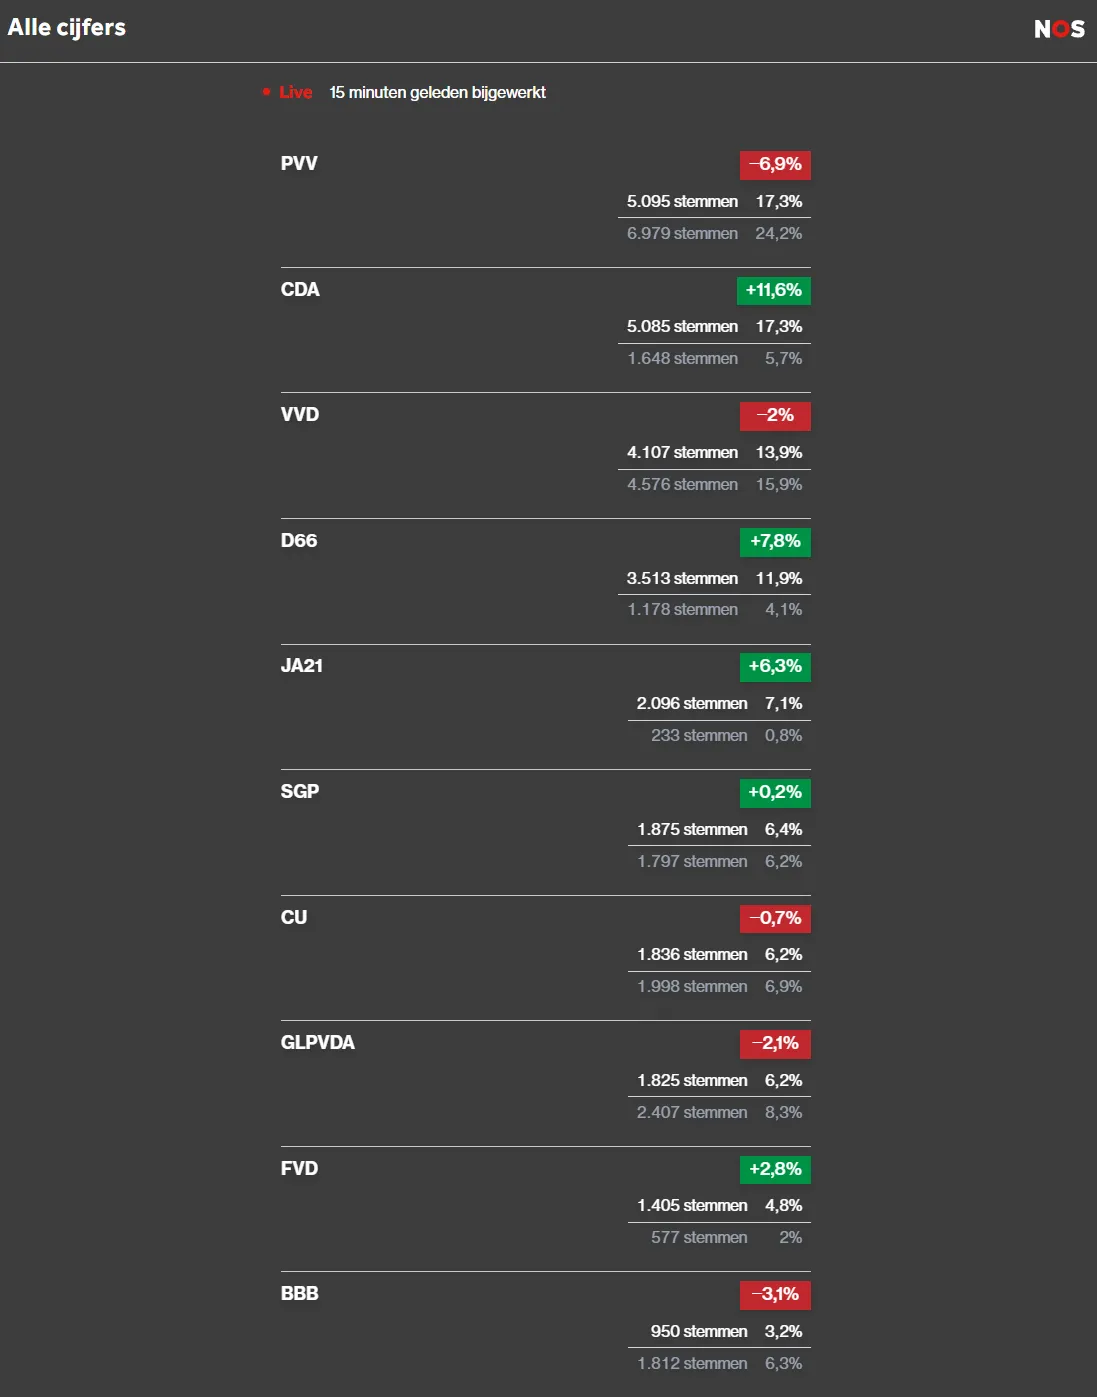Click the red −6,9% PVV badge
Screen dimensions: 1097x1397
click(775, 164)
